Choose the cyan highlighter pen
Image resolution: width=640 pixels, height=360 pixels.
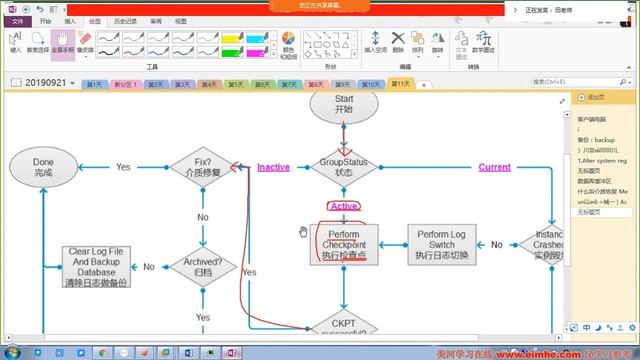click(257, 38)
